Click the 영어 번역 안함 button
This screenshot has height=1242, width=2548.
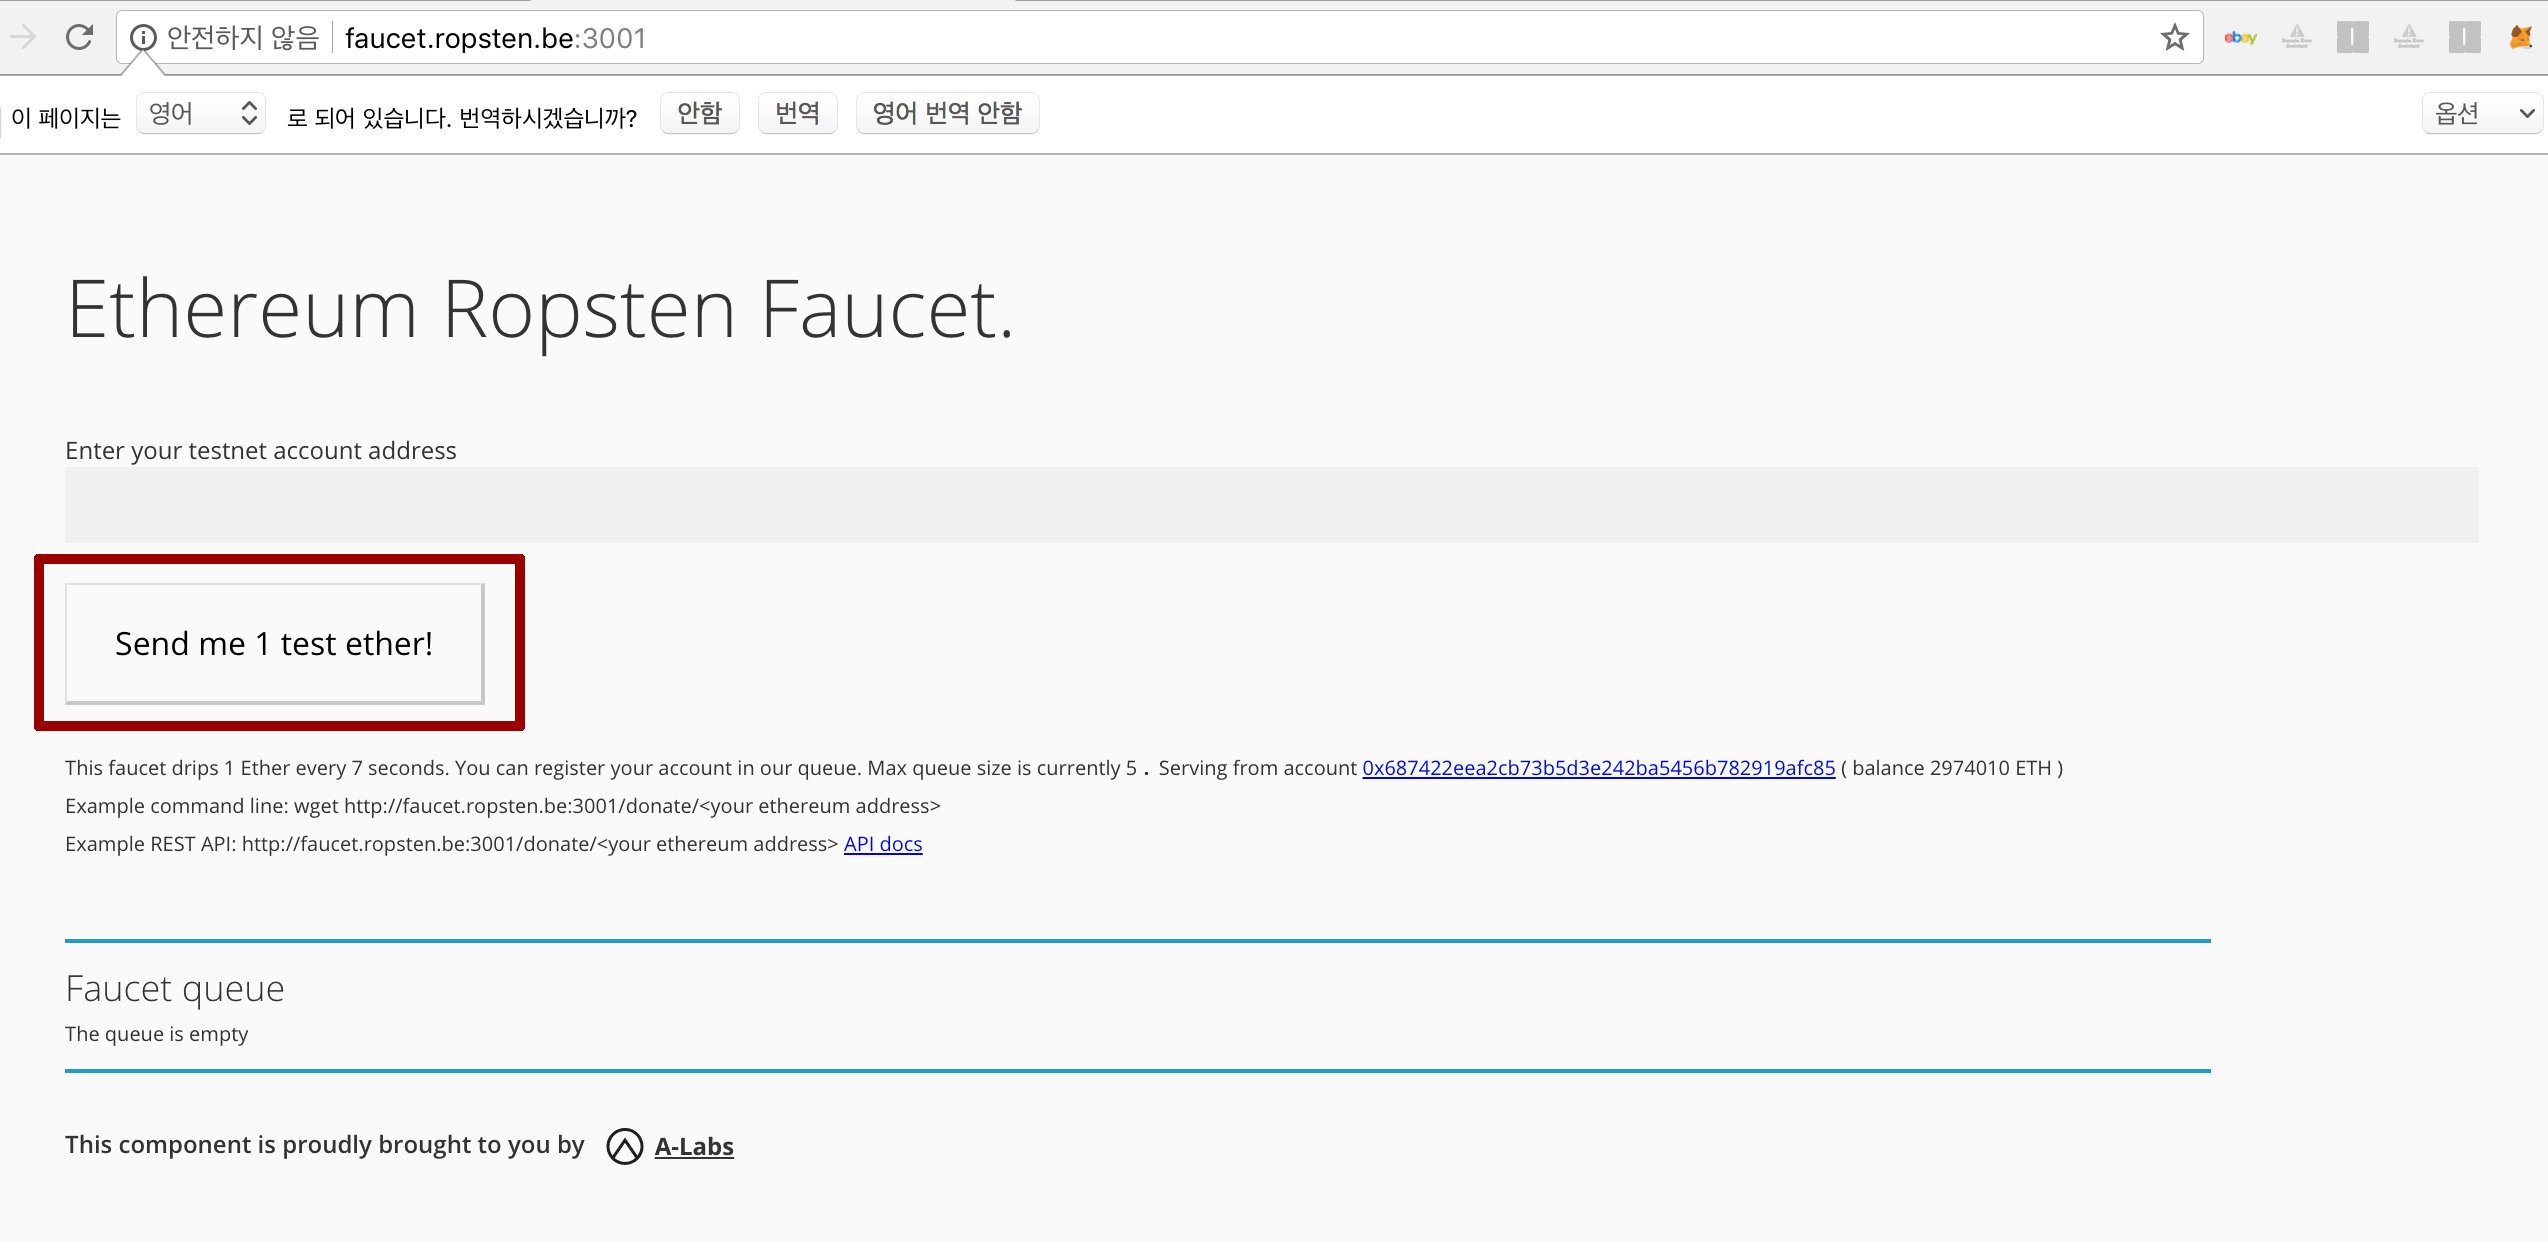pyautogui.click(x=947, y=113)
